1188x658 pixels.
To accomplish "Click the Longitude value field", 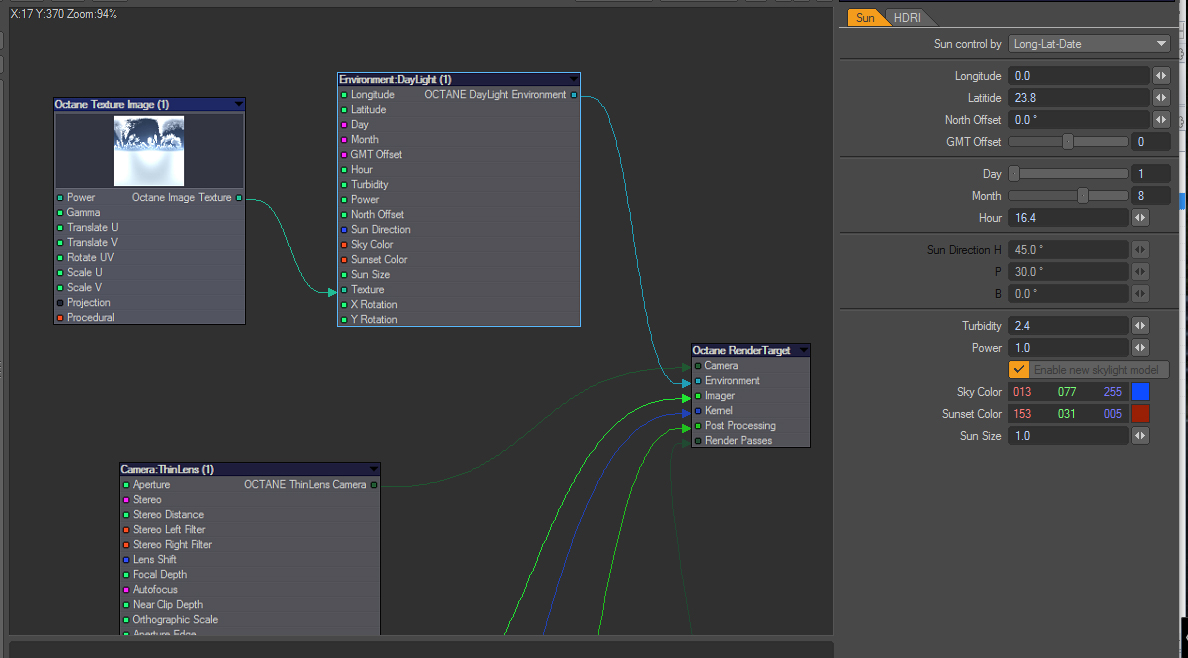I will click(x=1079, y=76).
